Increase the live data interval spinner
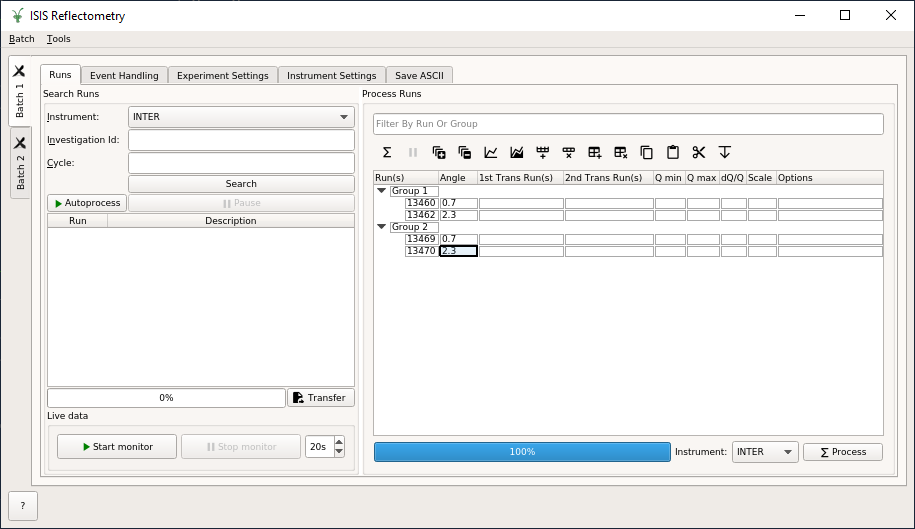The image size is (915, 529). tap(339, 442)
